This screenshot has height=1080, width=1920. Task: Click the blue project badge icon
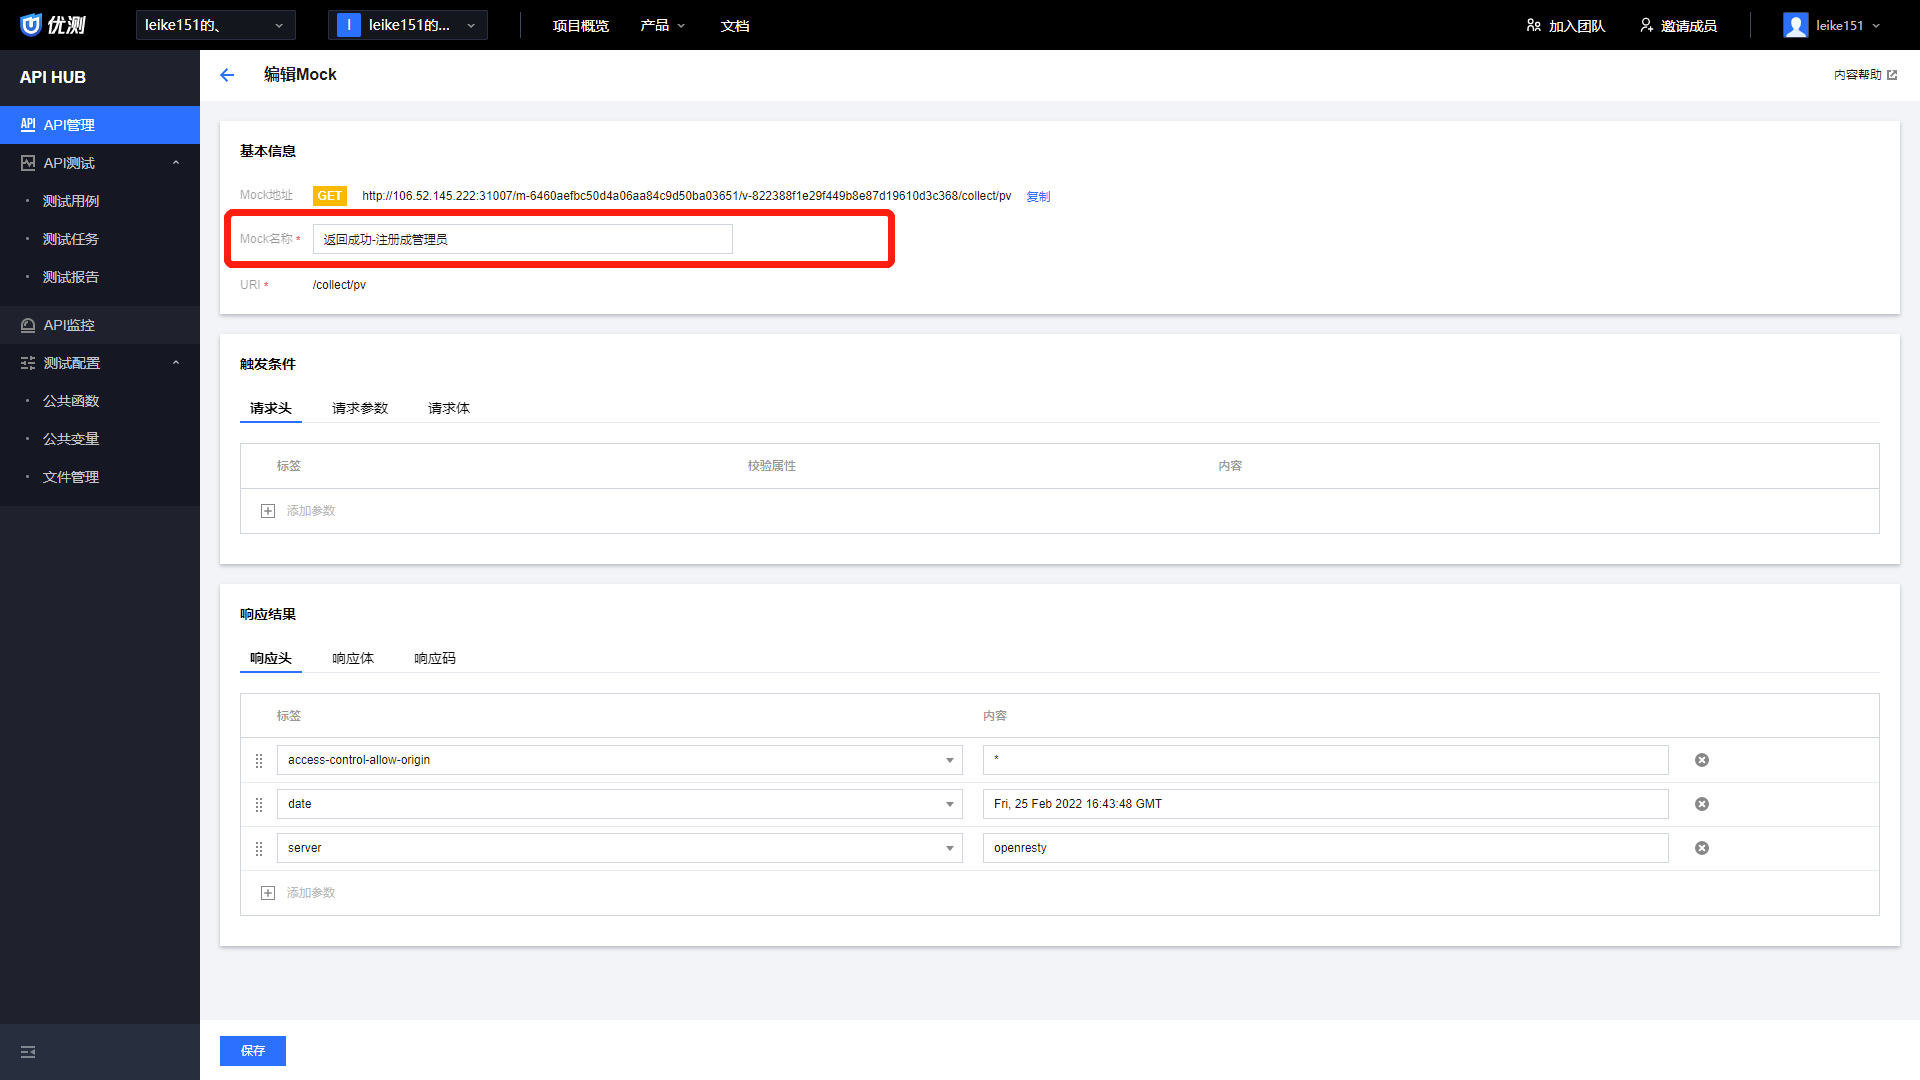[349, 25]
